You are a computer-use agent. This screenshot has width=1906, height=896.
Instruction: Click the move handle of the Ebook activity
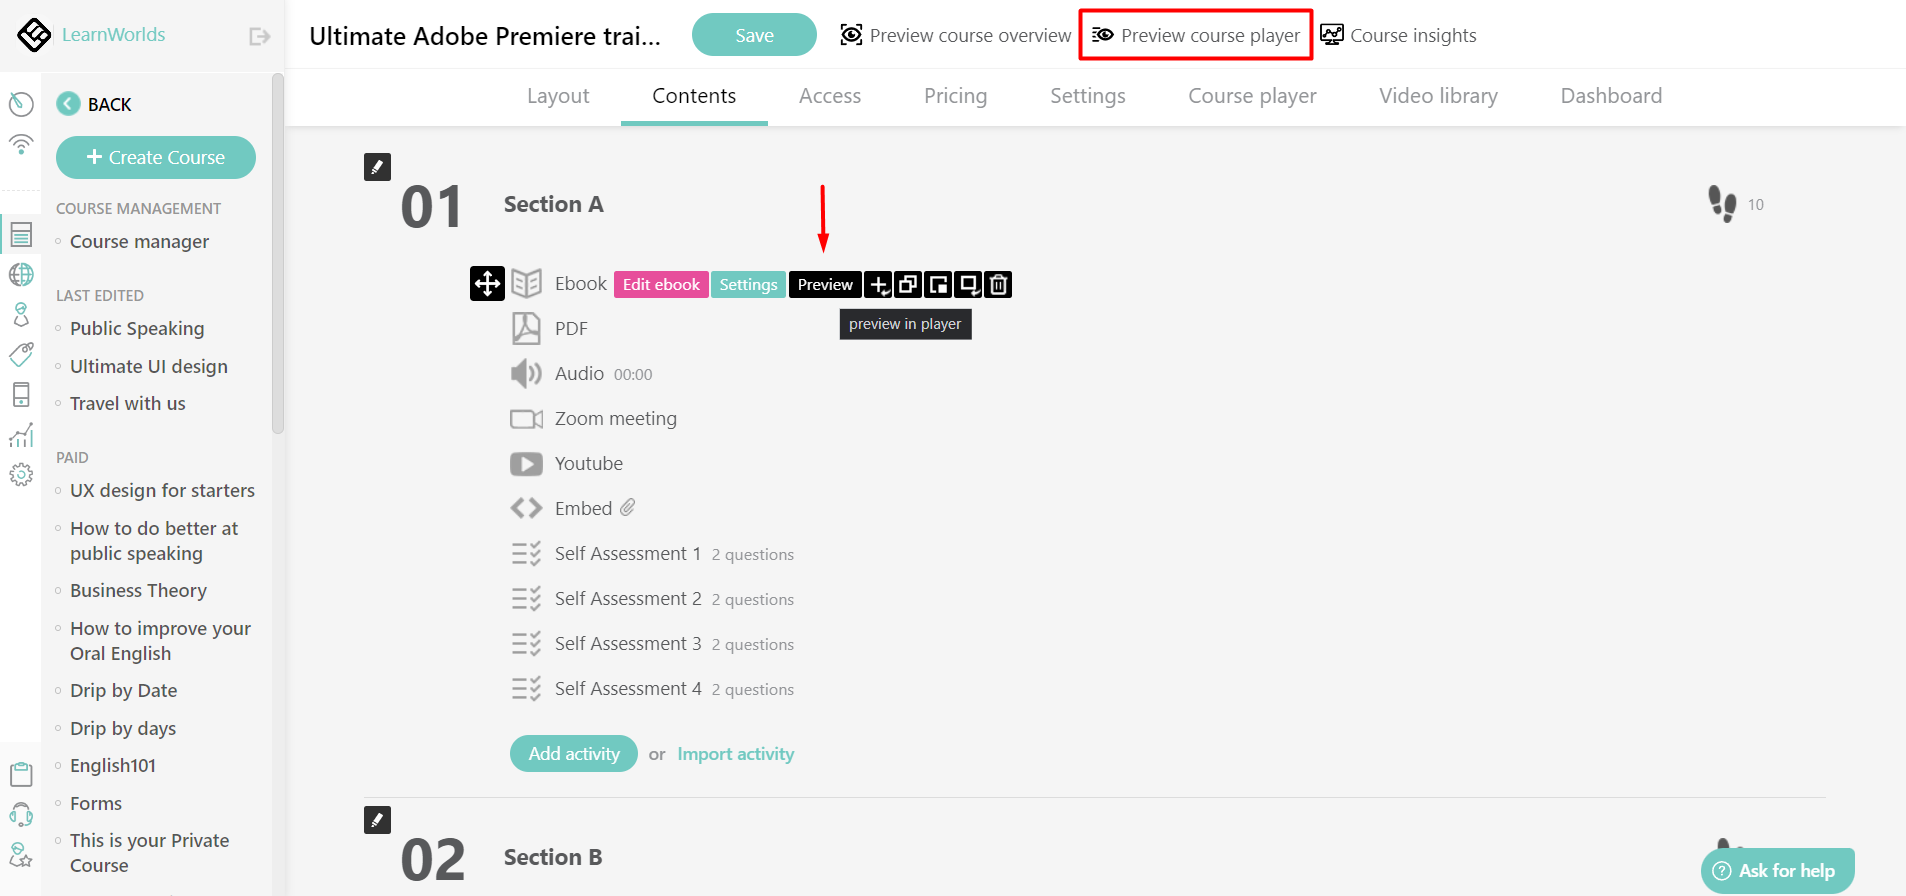[x=487, y=284]
